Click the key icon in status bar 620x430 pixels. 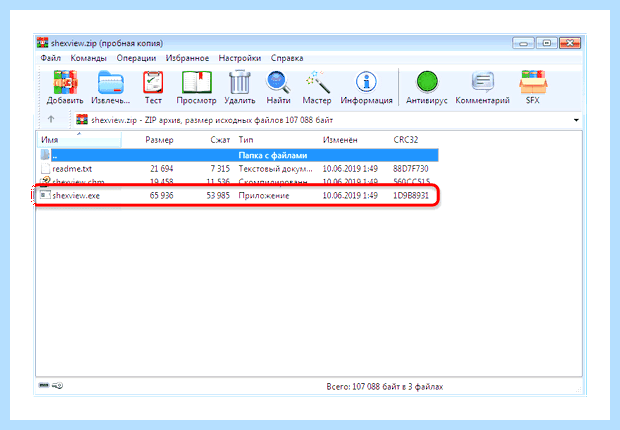[57, 385]
